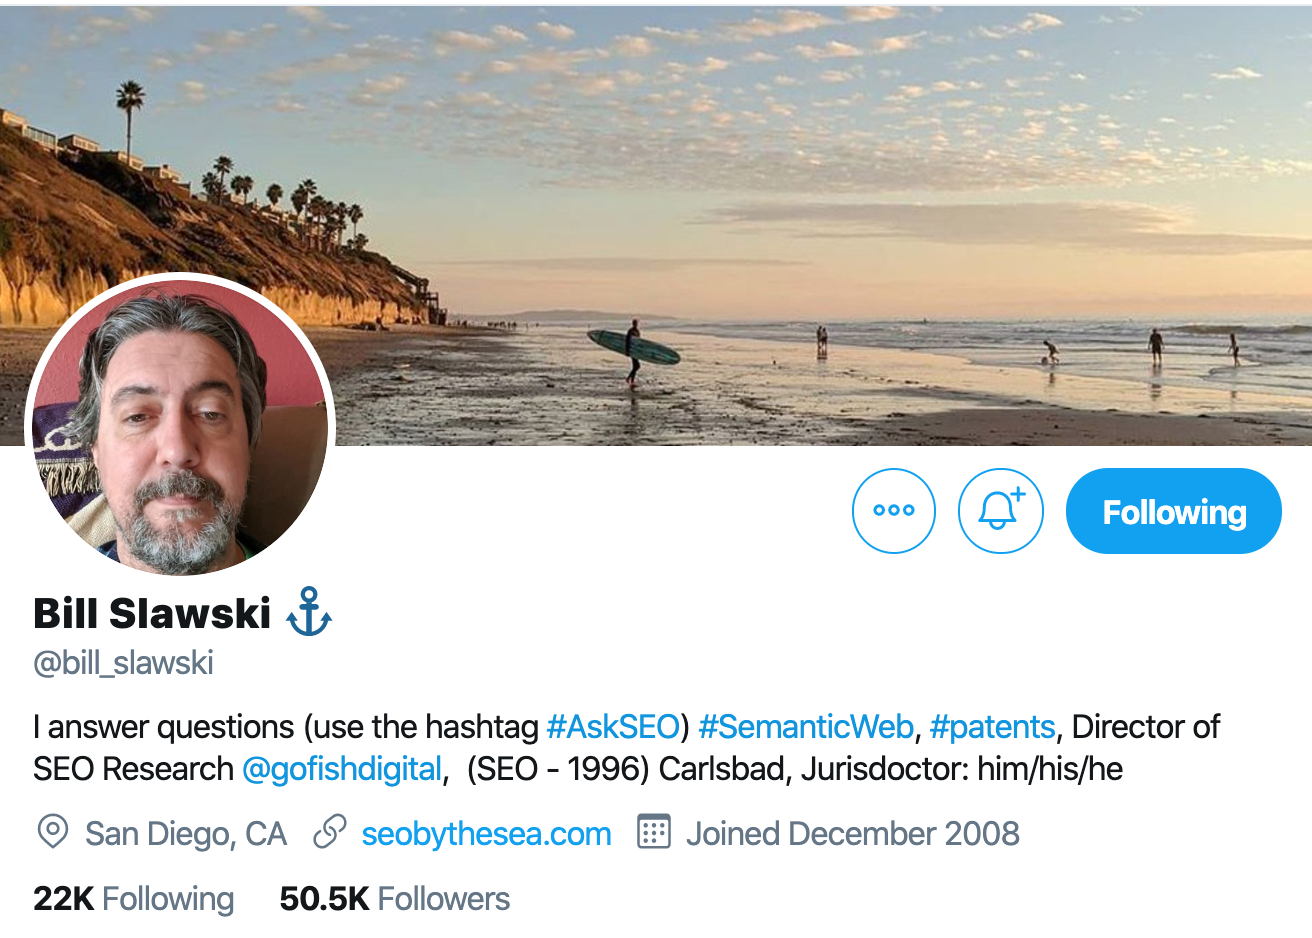Enable Tweet notifications via the bell
This screenshot has width=1312, height=938.
1000,510
